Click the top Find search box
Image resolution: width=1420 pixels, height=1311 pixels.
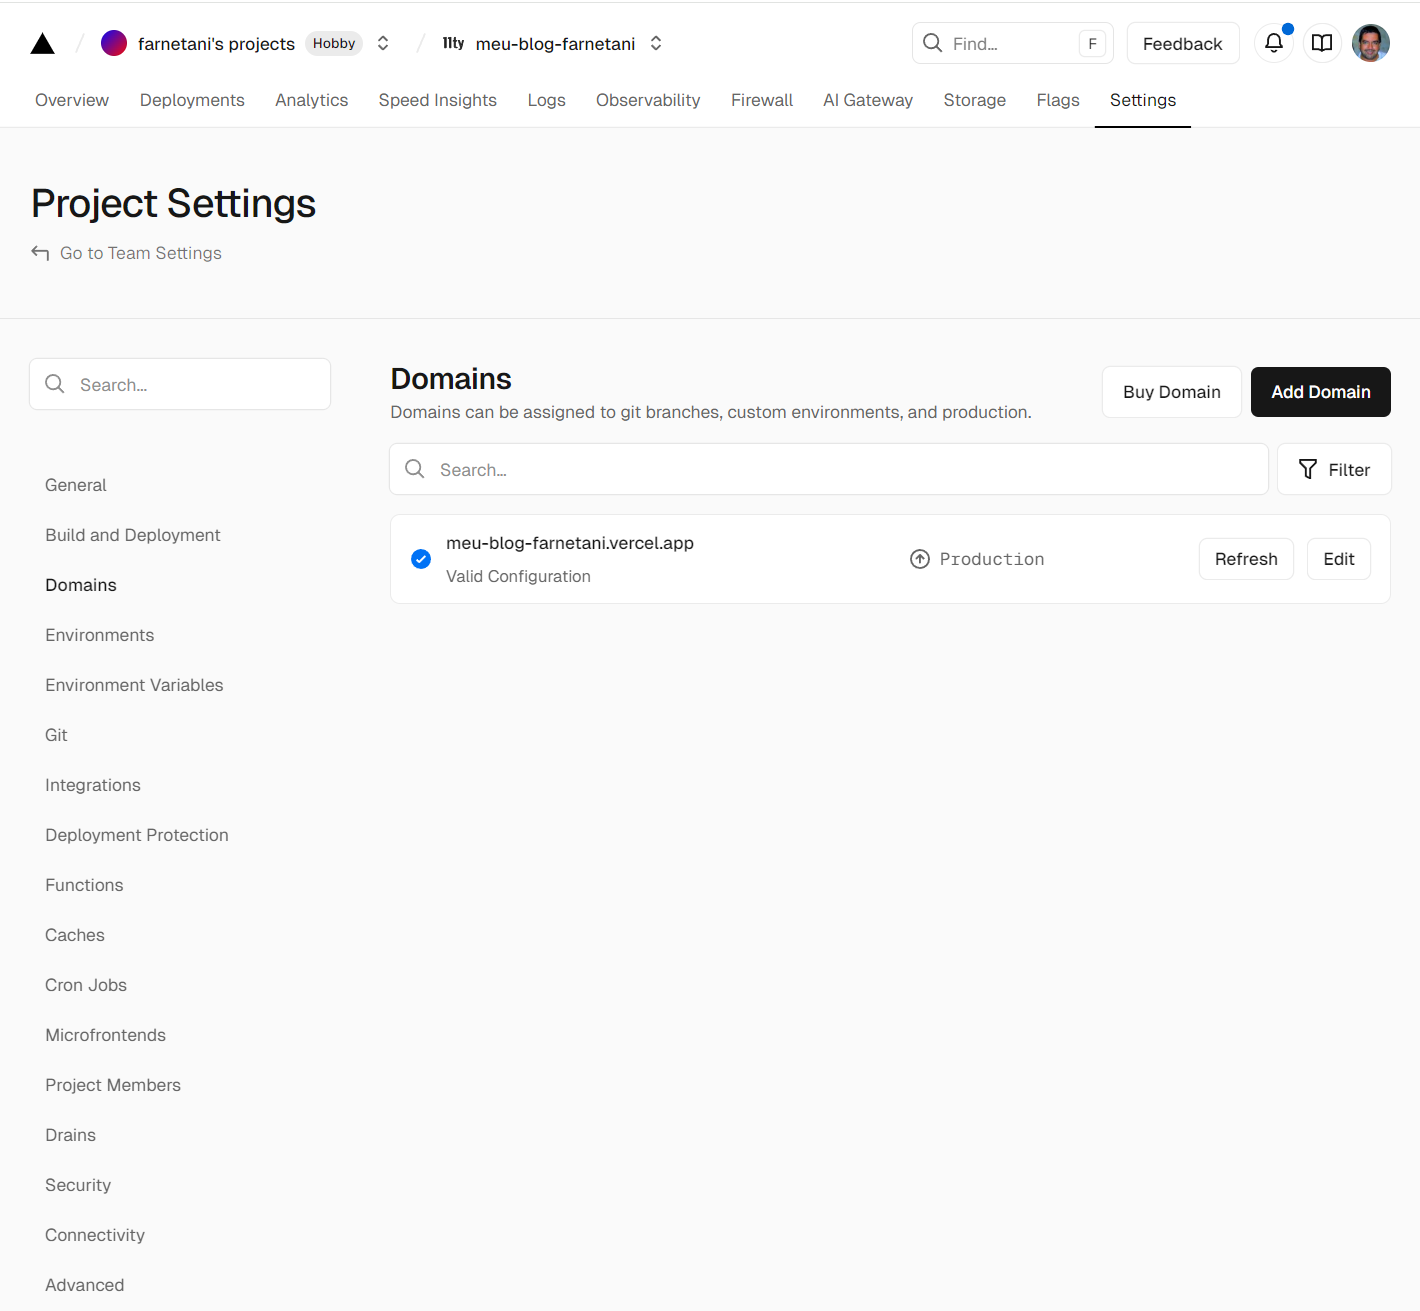[1010, 43]
